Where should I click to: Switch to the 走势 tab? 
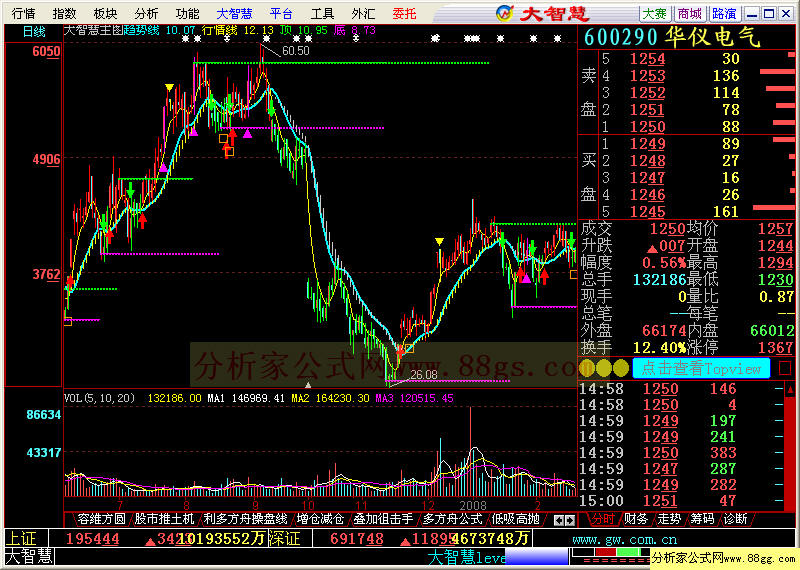(x=669, y=519)
